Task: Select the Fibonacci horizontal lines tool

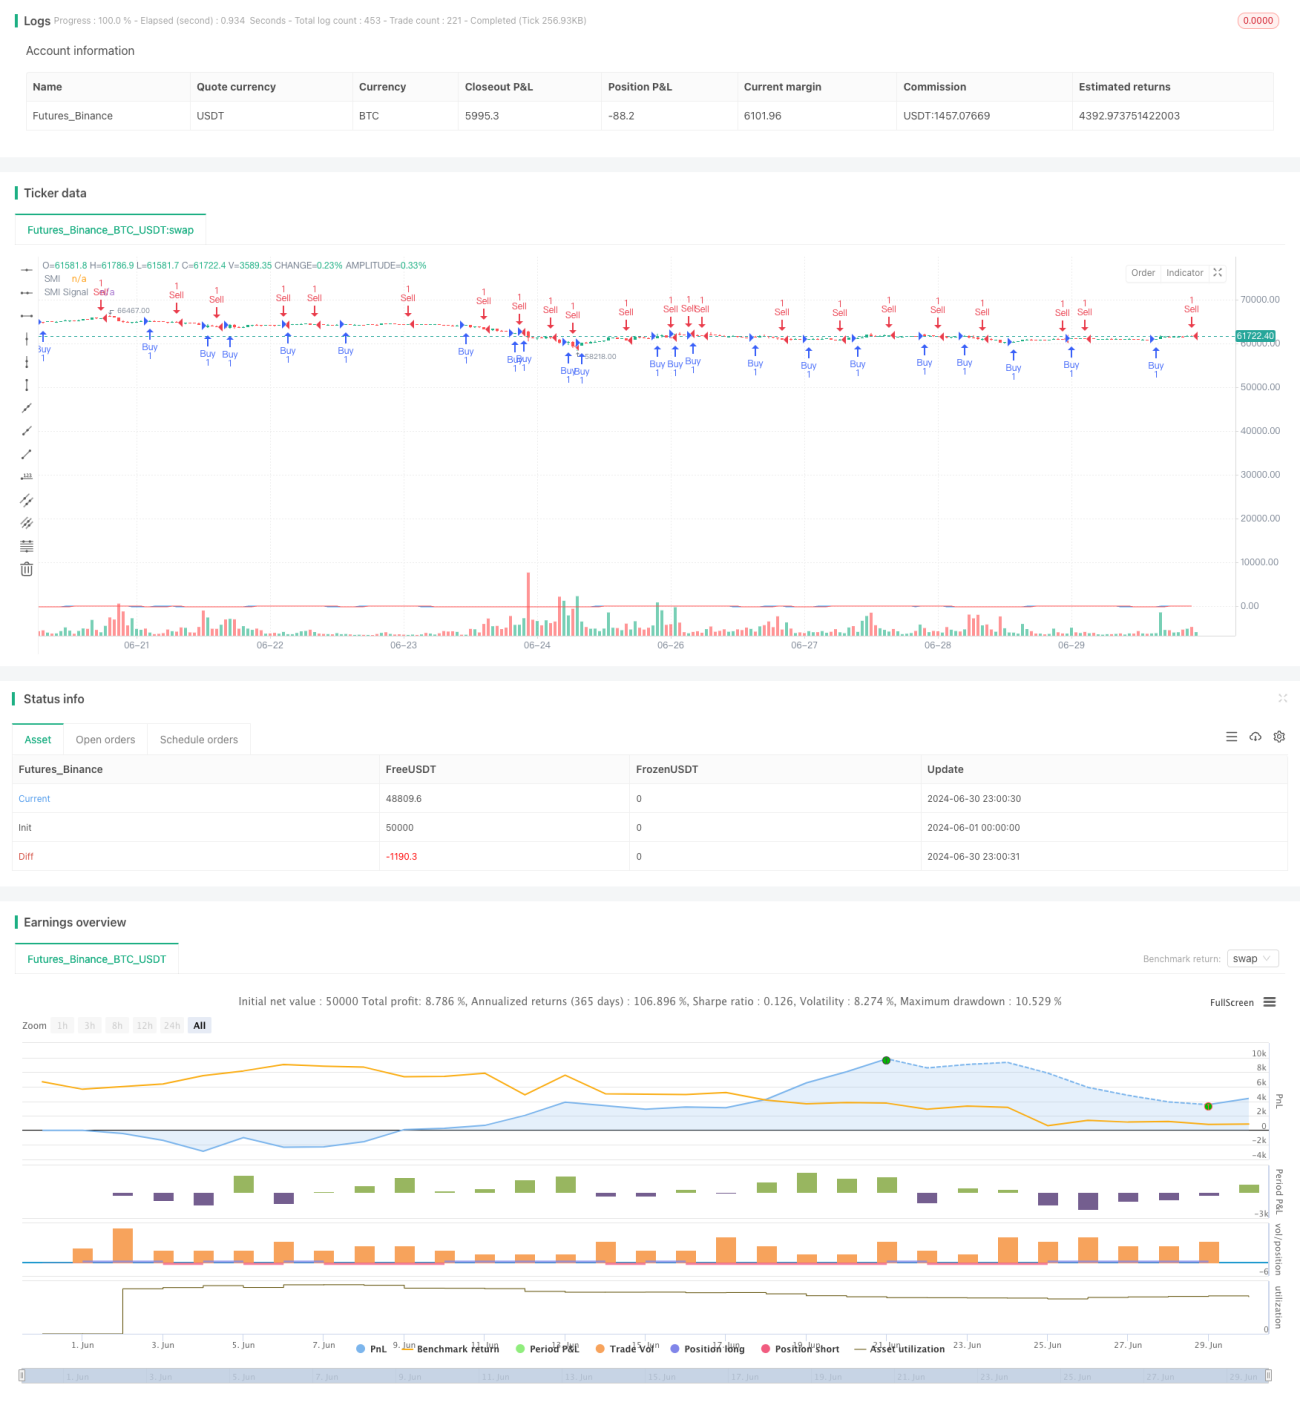Action: [26, 546]
